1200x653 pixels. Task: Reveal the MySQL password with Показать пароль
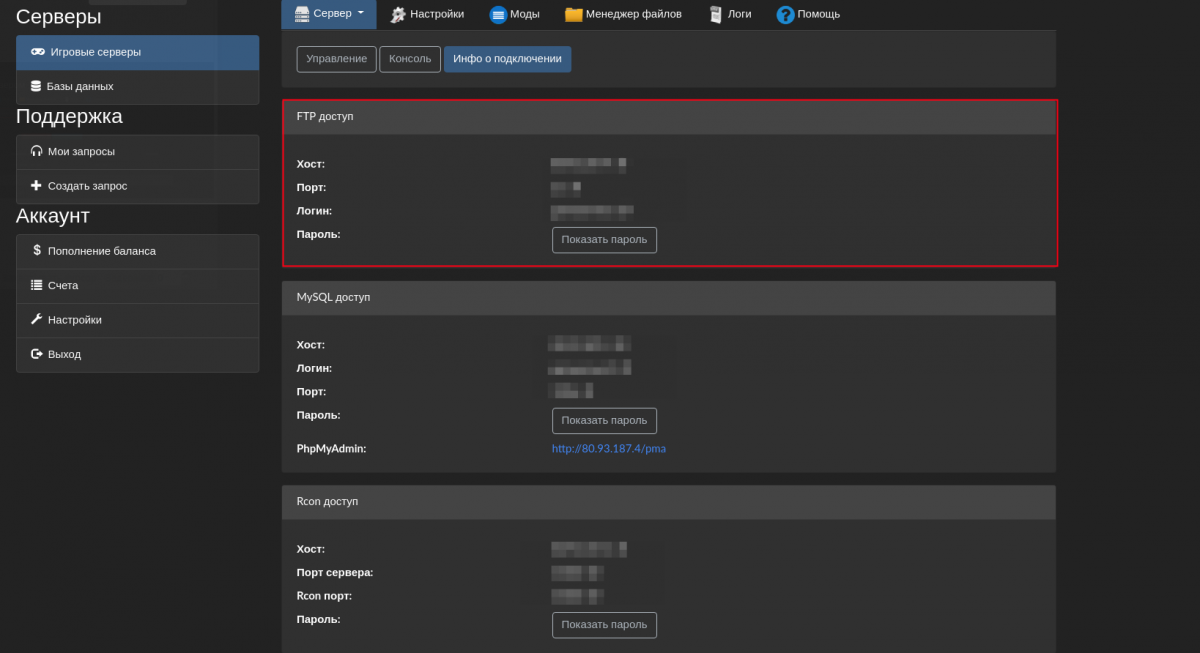click(x=604, y=421)
